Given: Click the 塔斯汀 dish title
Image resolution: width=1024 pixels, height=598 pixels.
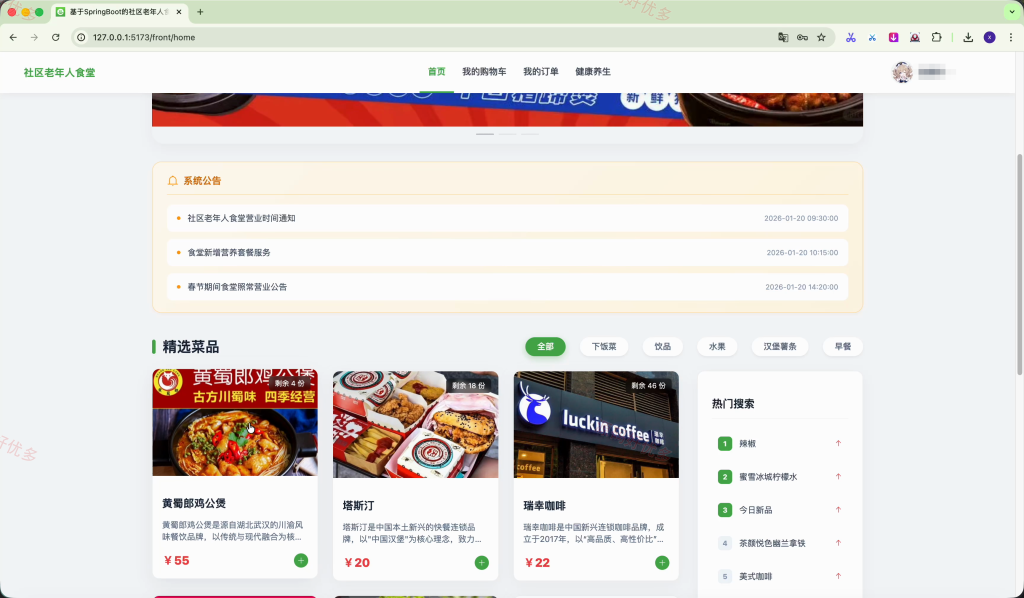Looking at the screenshot, I should tap(359, 506).
